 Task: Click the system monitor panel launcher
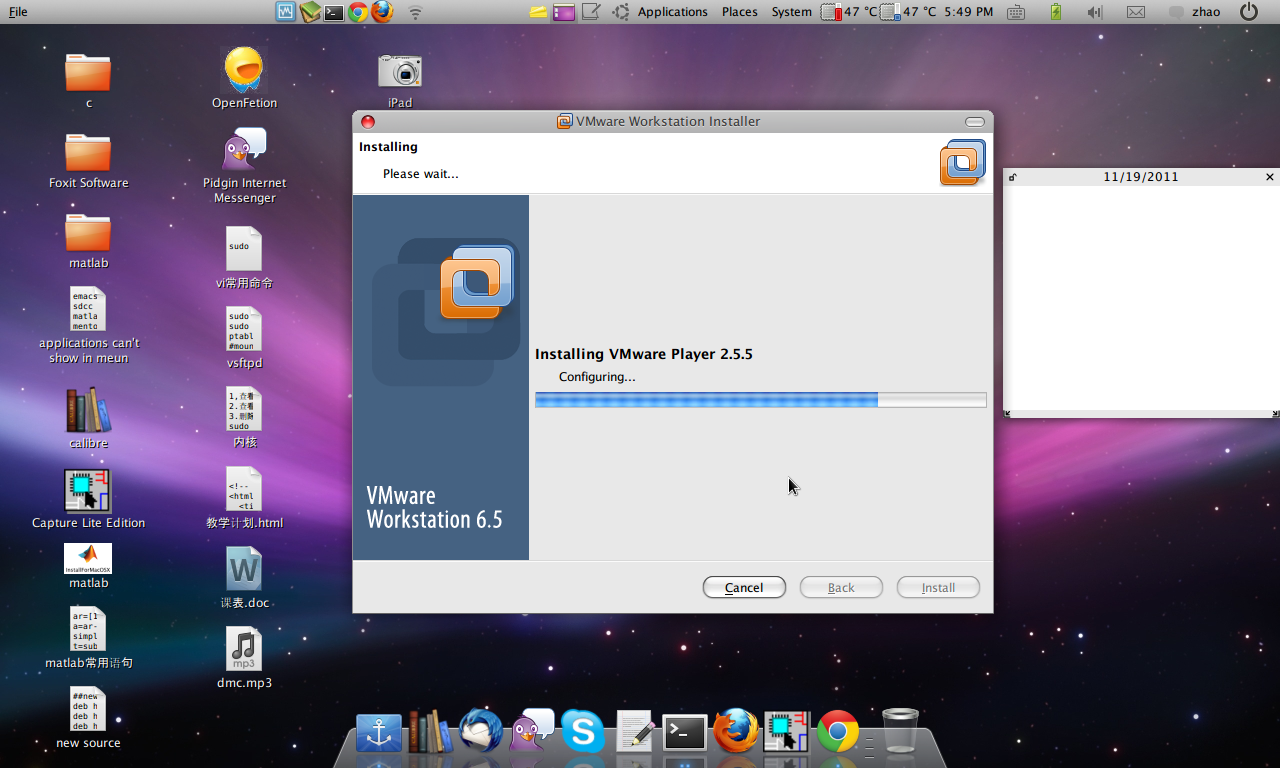pos(286,12)
